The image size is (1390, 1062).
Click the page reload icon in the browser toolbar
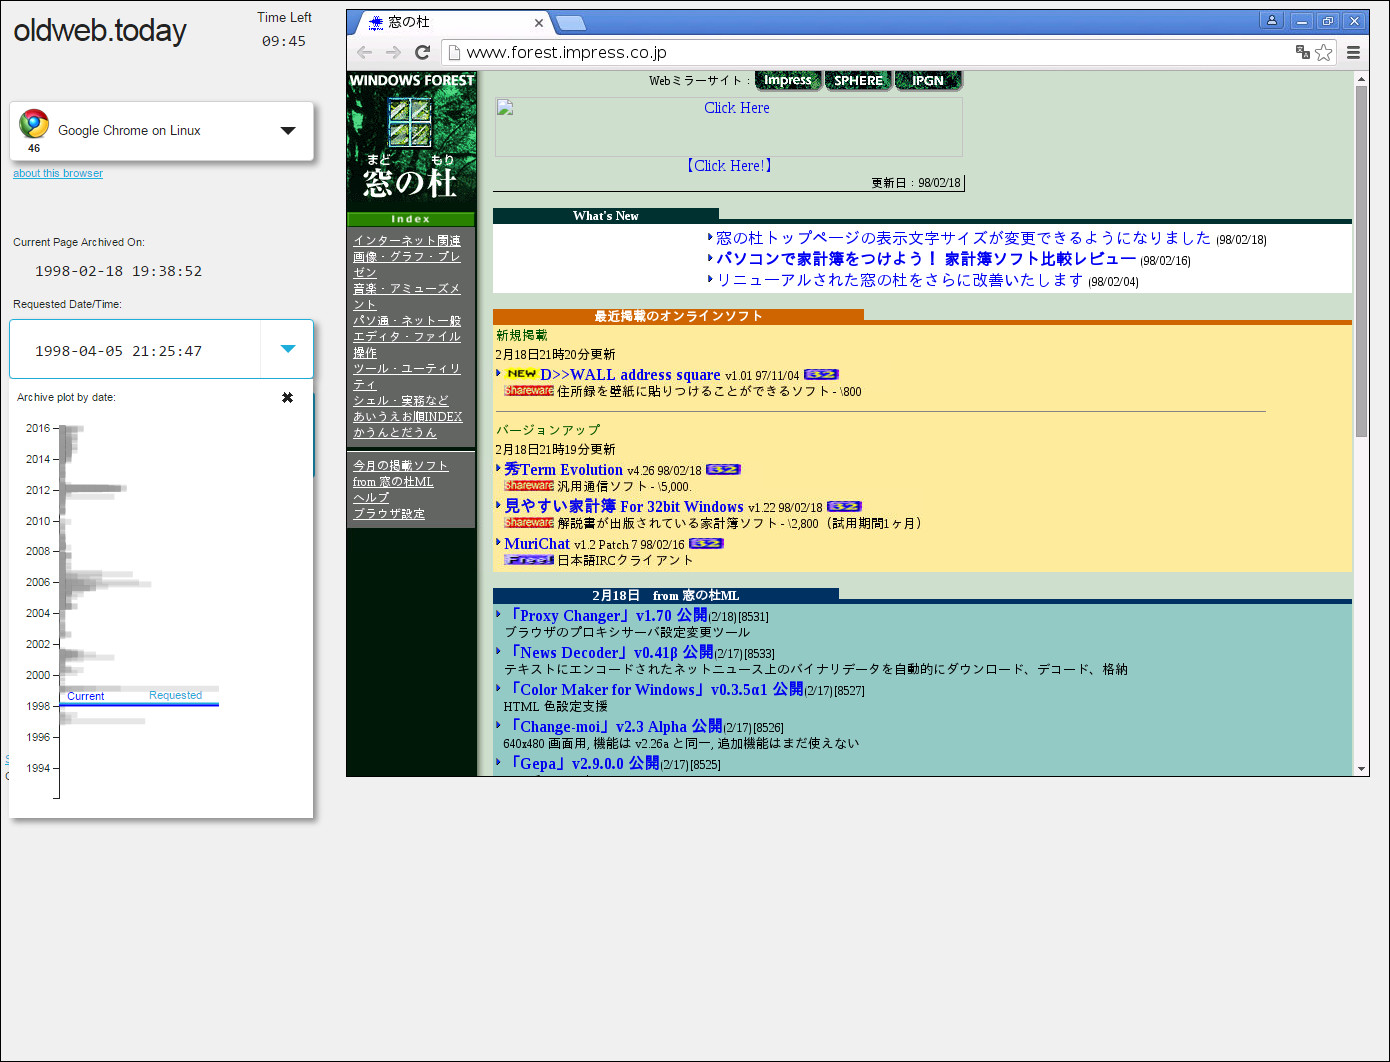[x=421, y=52]
